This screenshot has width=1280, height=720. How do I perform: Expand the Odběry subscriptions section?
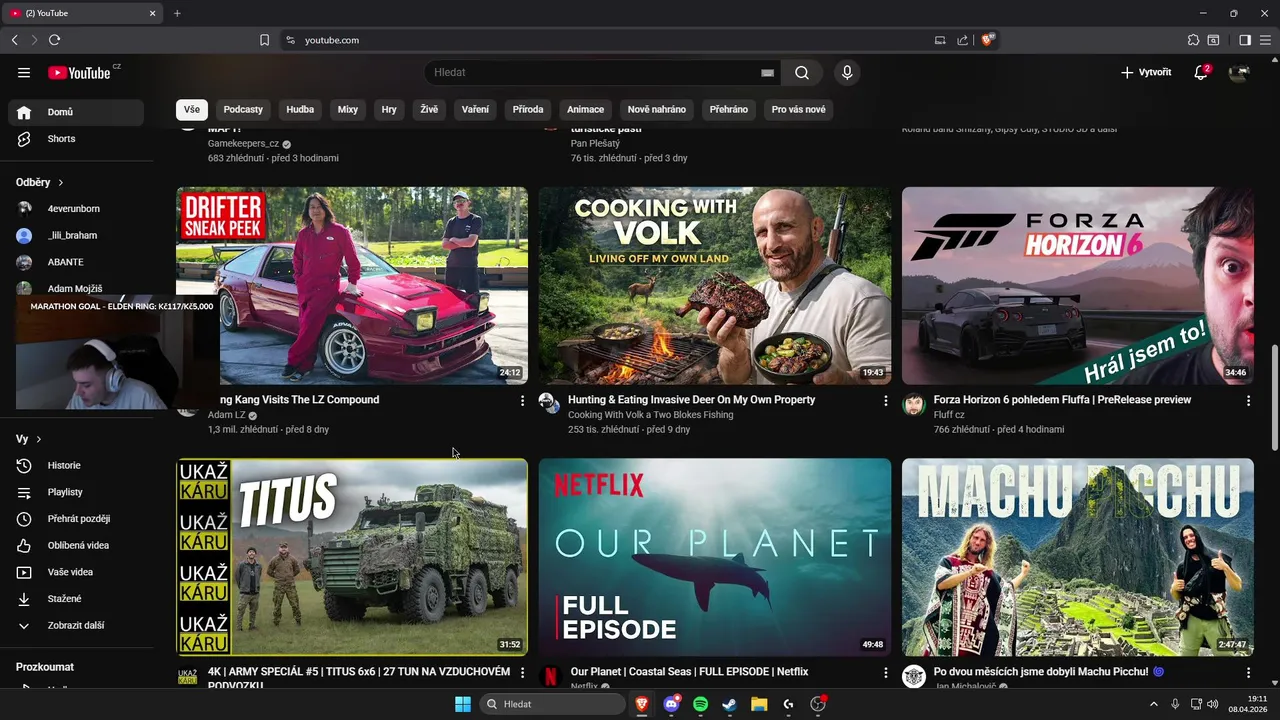point(40,183)
